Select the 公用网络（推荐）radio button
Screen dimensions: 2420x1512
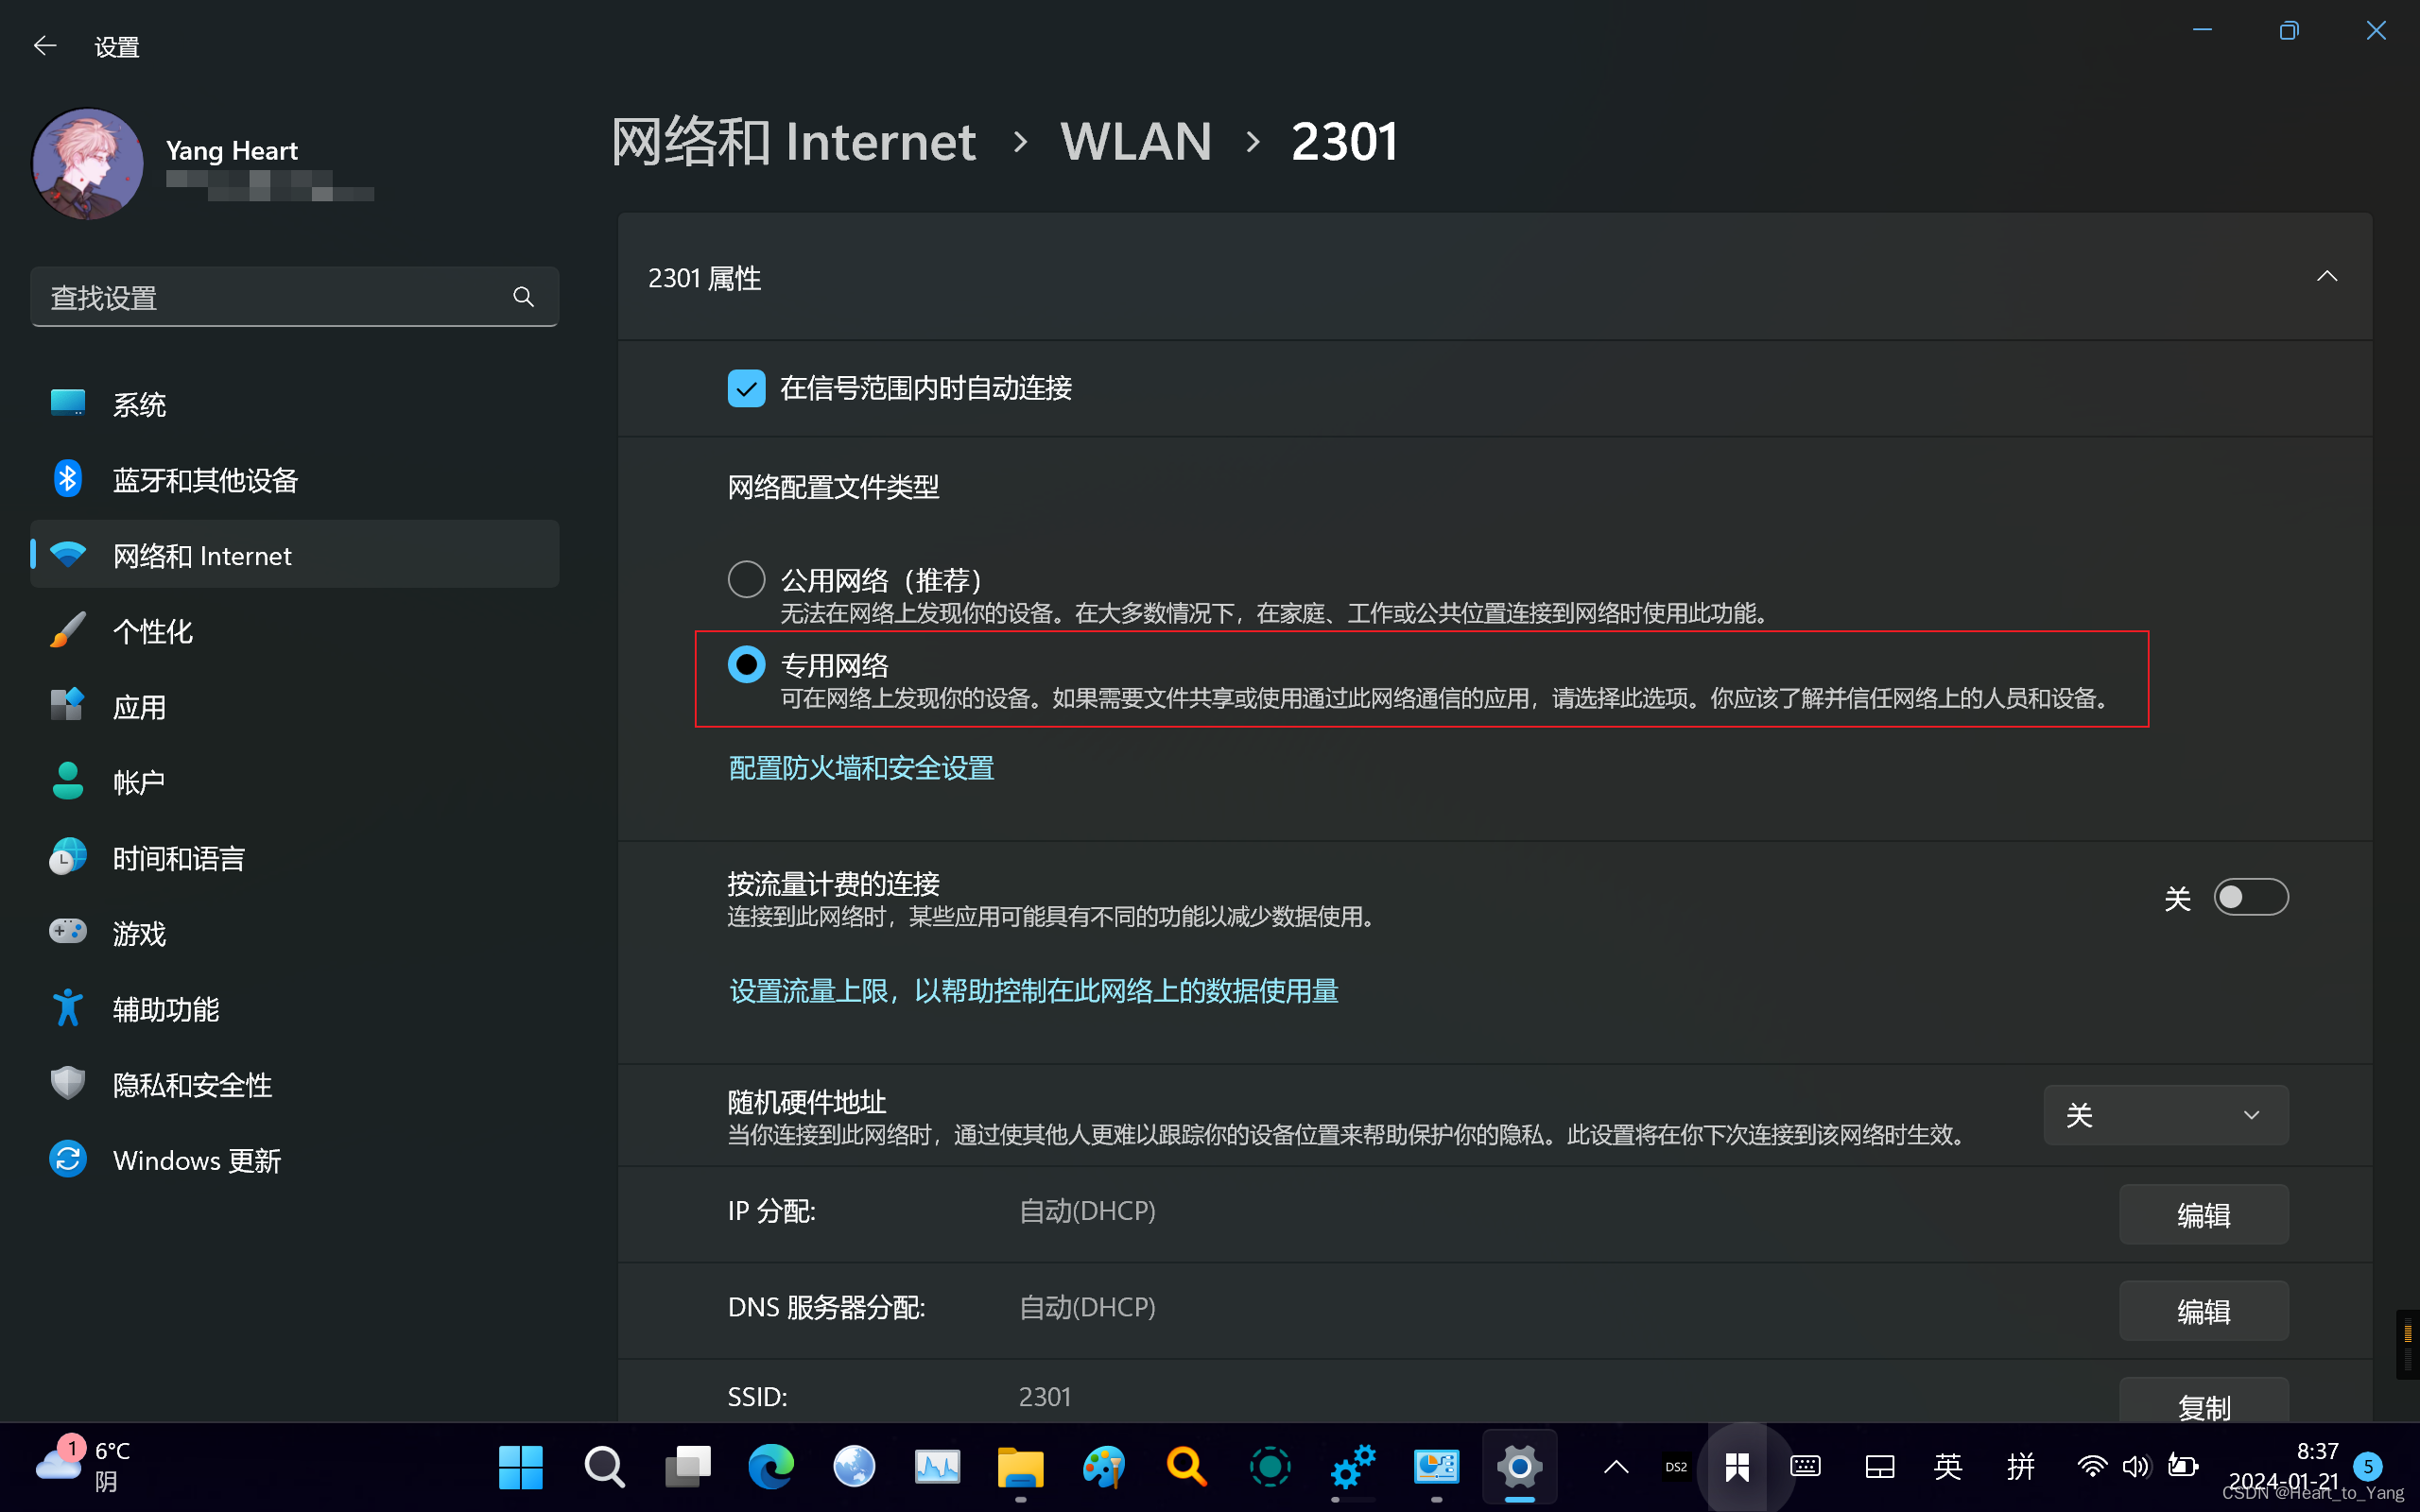point(746,579)
